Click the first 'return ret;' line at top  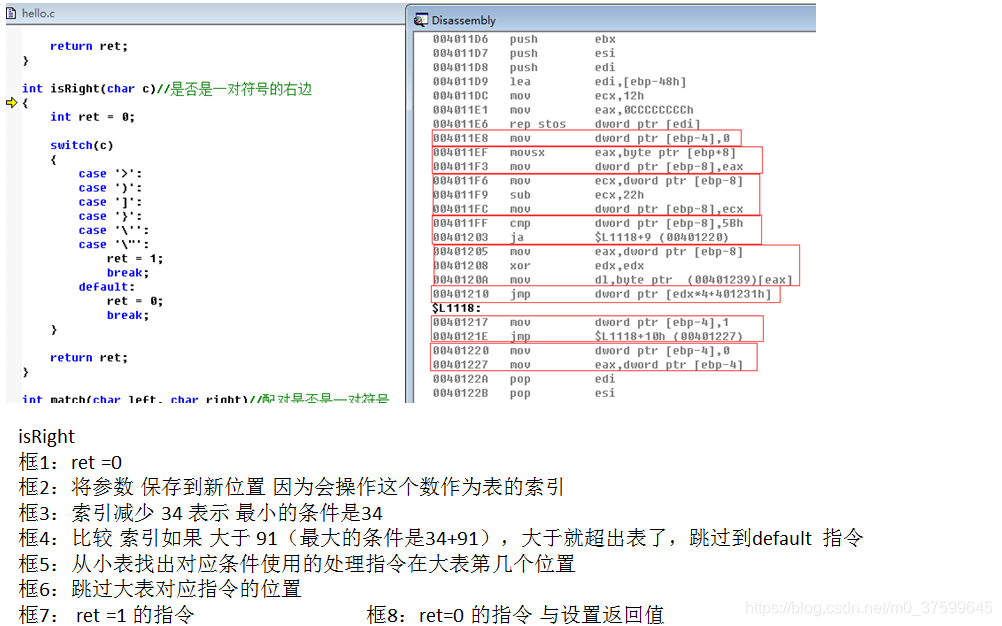tap(89, 46)
